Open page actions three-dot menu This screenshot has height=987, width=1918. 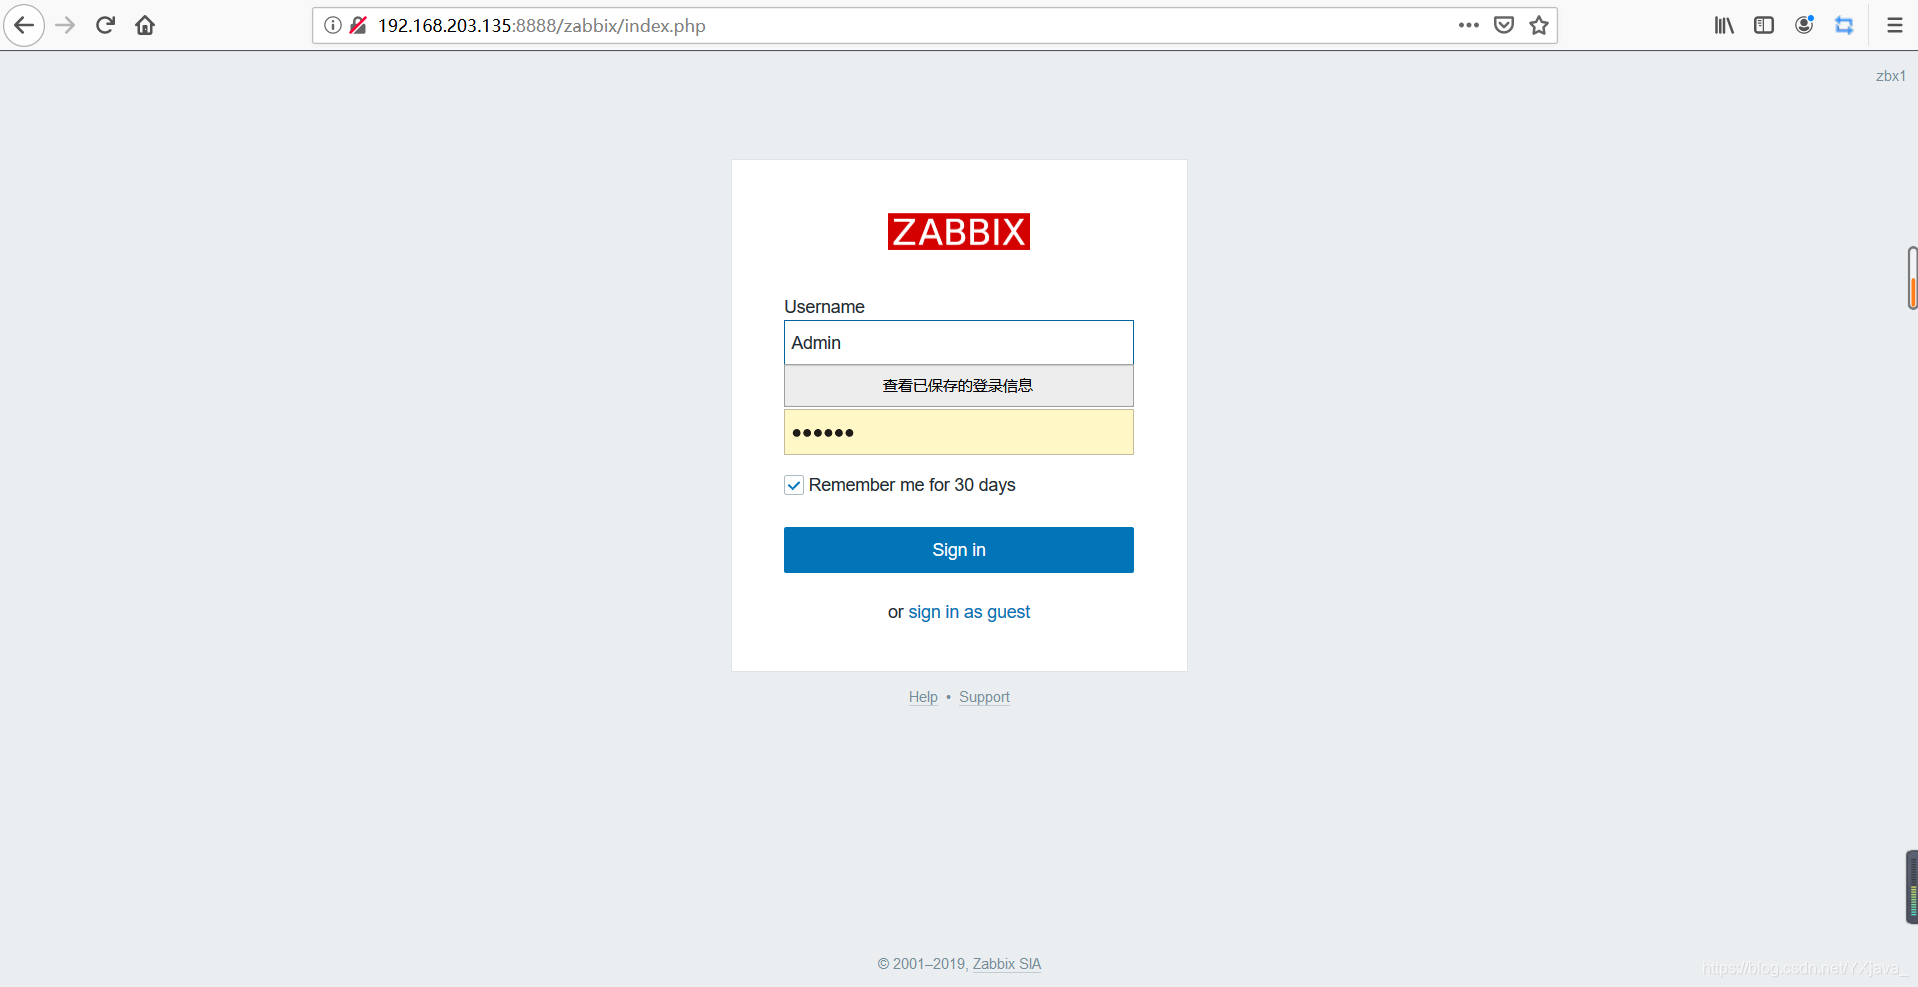(x=1468, y=25)
